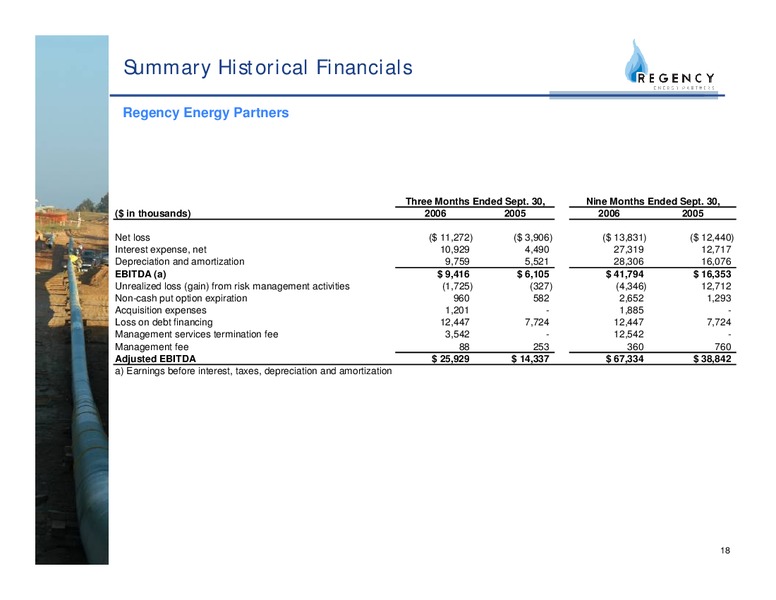The height and width of the screenshot is (600, 776).
Task: Select EBITDA value $ 41,794
Action: 625,274
